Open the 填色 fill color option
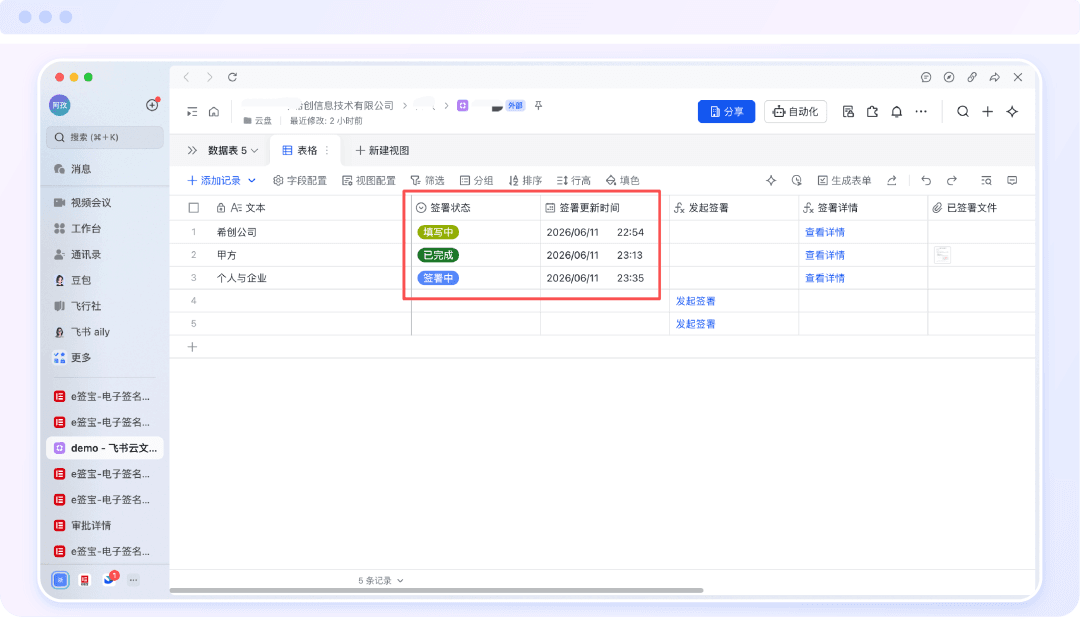The width and height of the screenshot is (1080, 626). (623, 180)
